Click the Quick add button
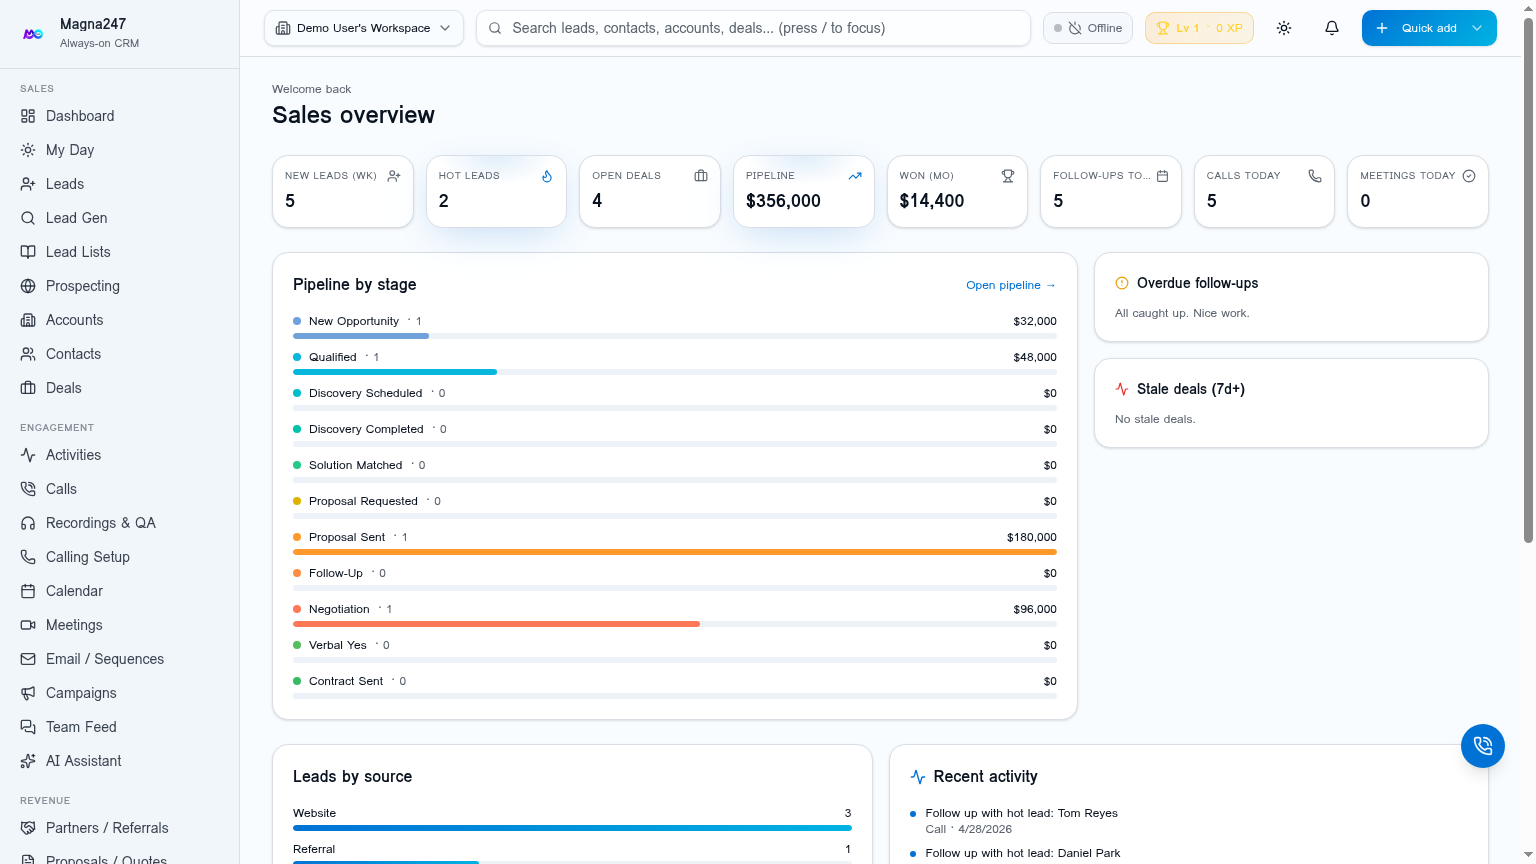 tap(1429, 28)
